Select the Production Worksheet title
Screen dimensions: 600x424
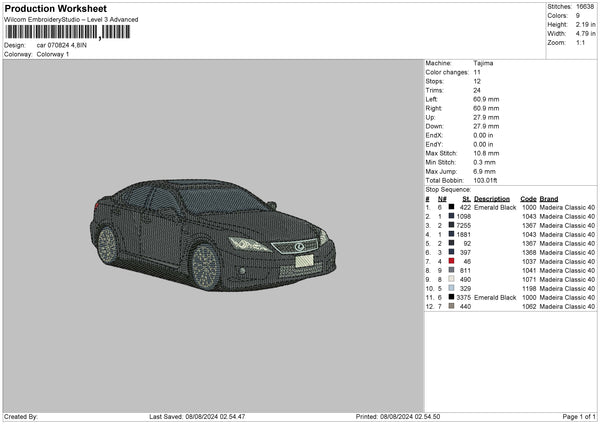click(x=56, y=9)
